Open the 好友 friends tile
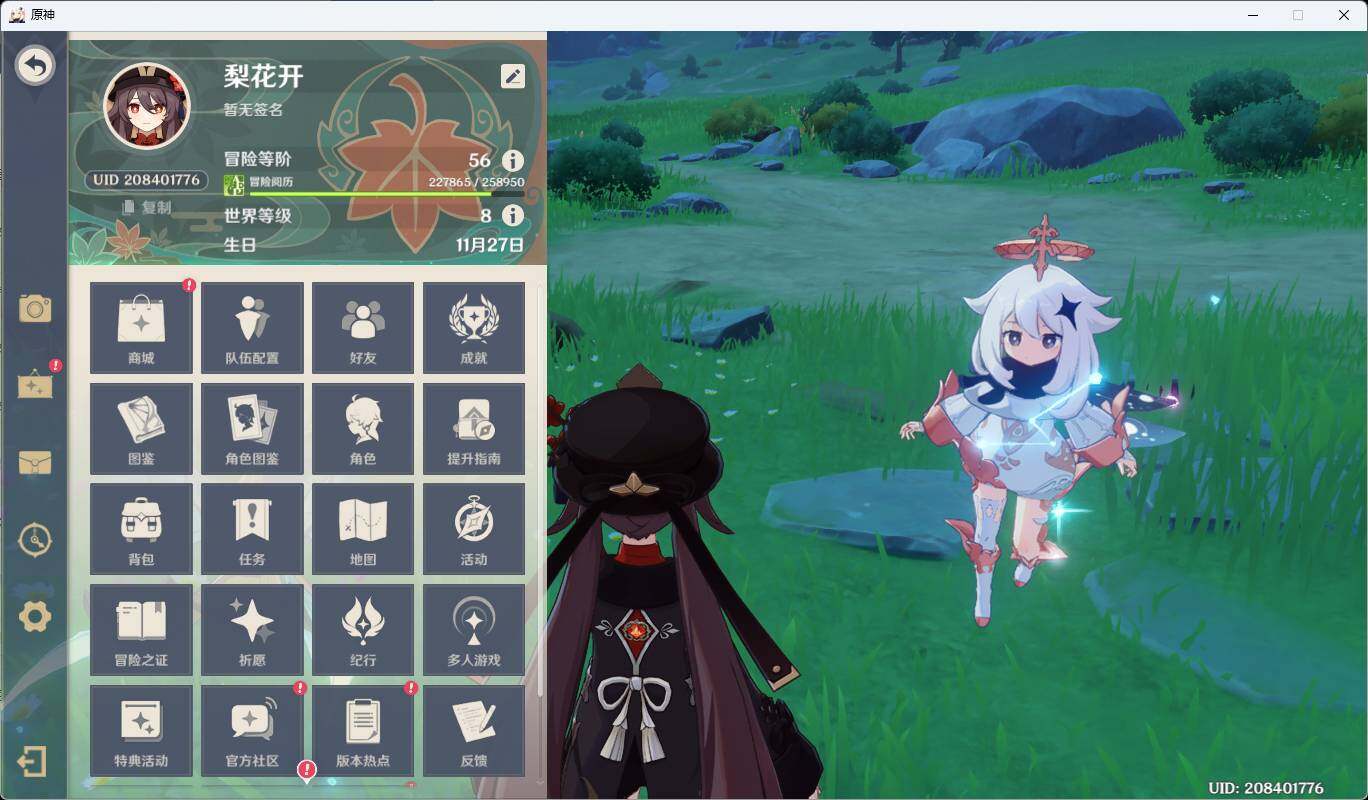1368x800 pixels. 363,328
